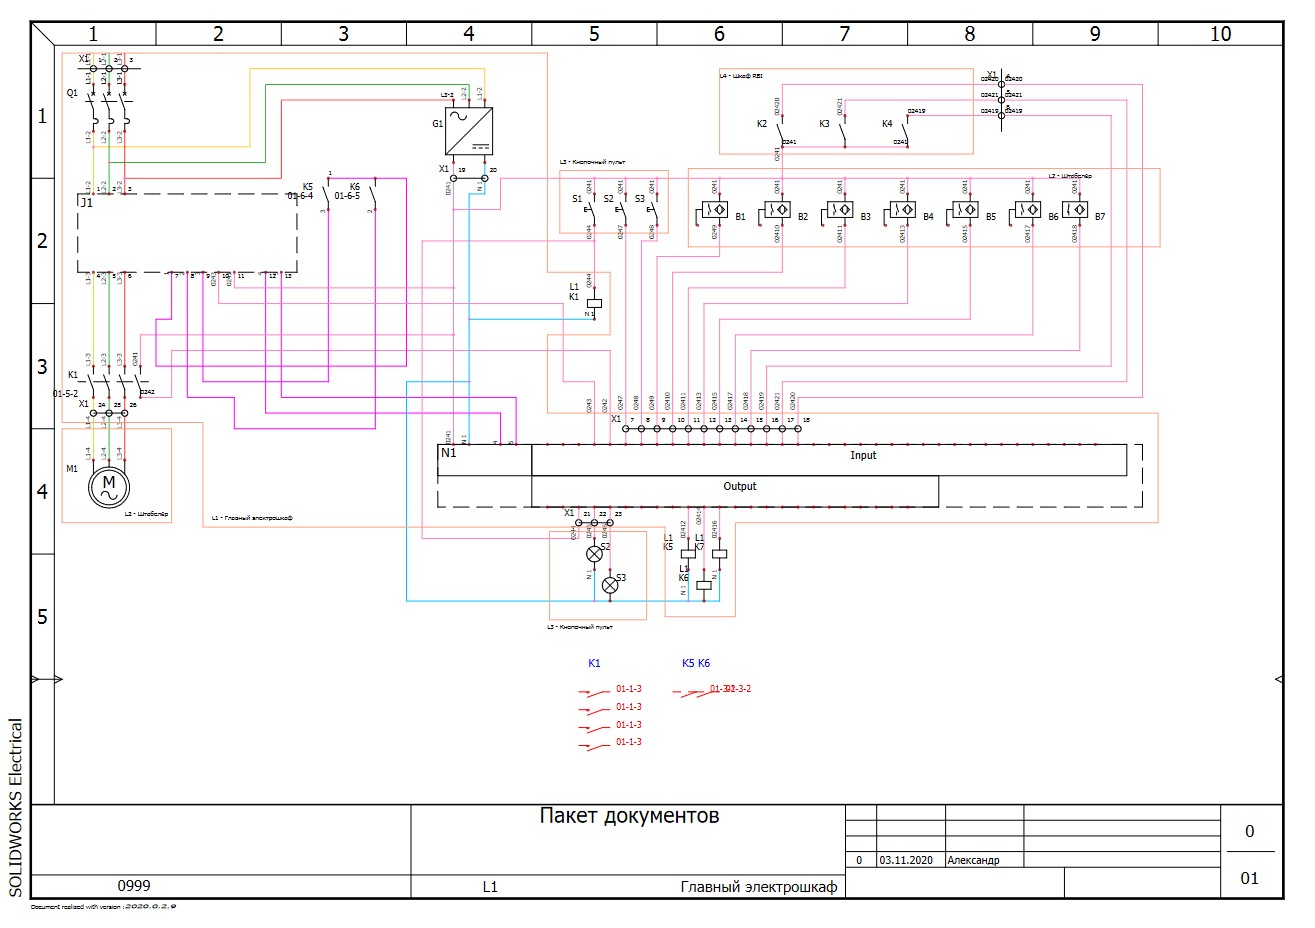Click the date '03.11.2020' cell
The image size is (1315, 928).
pyautogui.click(x=906, y=860)
